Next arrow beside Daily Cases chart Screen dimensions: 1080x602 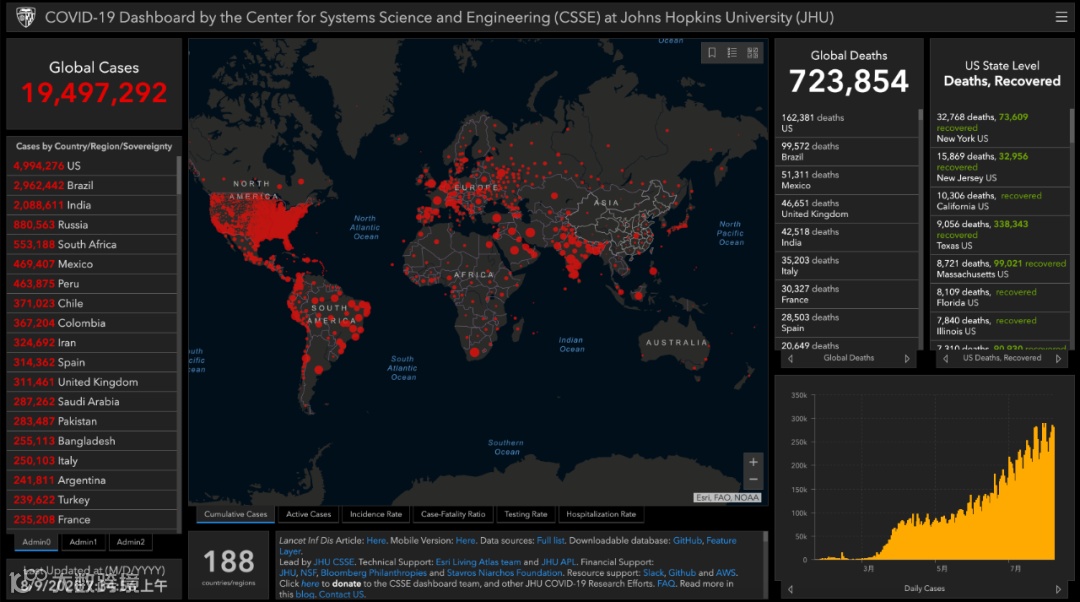(1059, 589)
